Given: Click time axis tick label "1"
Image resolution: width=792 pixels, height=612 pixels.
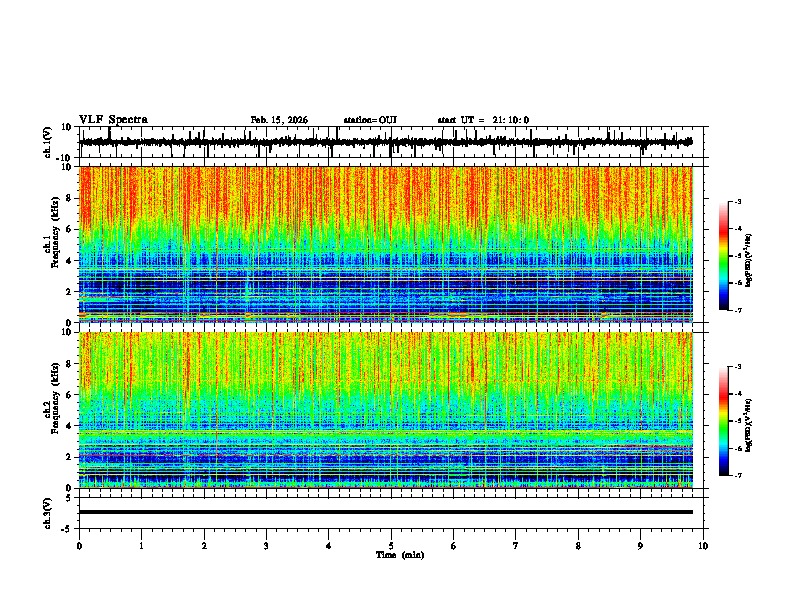Looking at the screenshot, I should [x=141, y=546].
